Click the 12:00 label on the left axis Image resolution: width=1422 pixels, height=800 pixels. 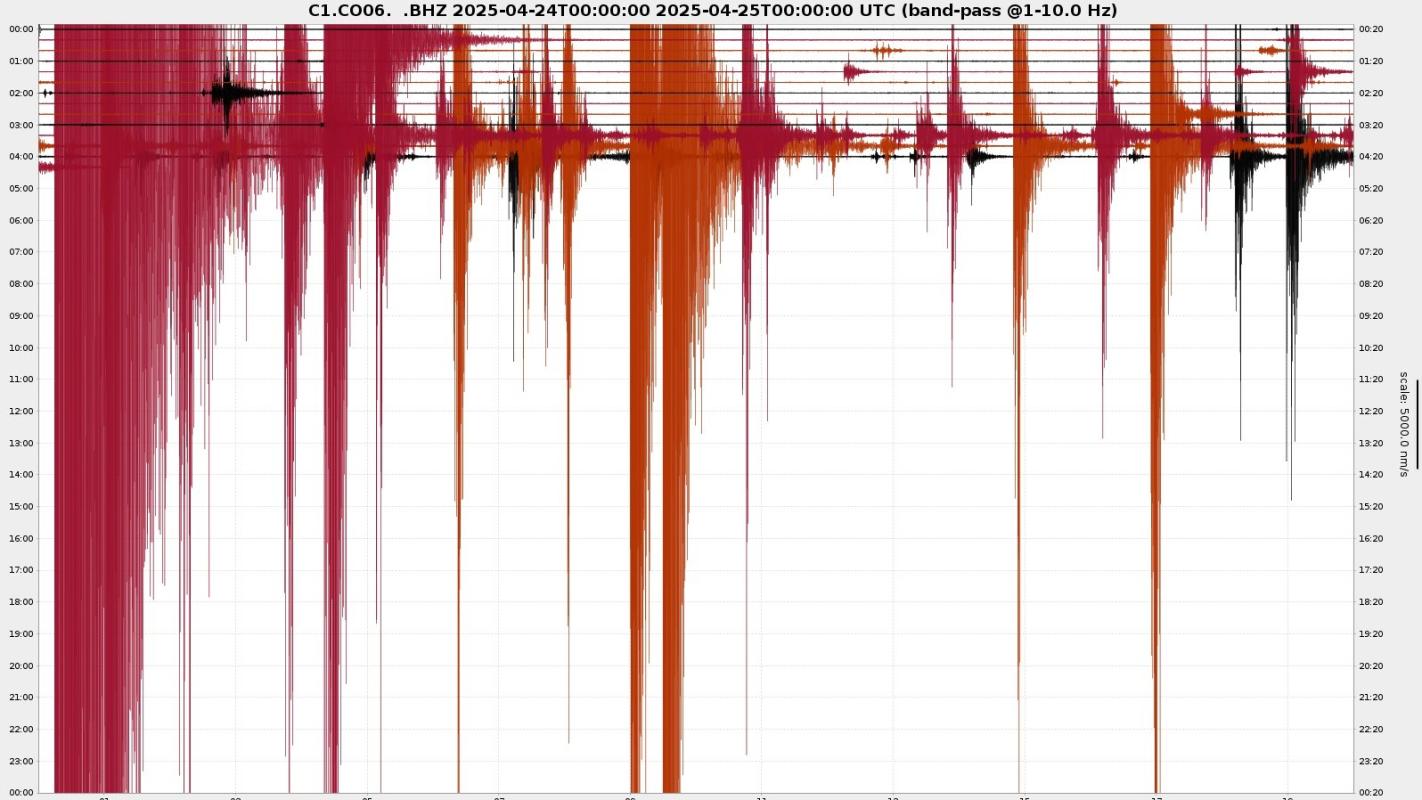tap(21, 411)
